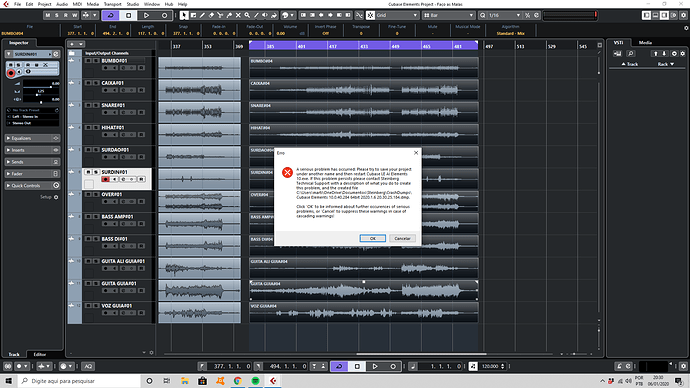
Task: Open Grid snap type dropdown
Action: 396,15
